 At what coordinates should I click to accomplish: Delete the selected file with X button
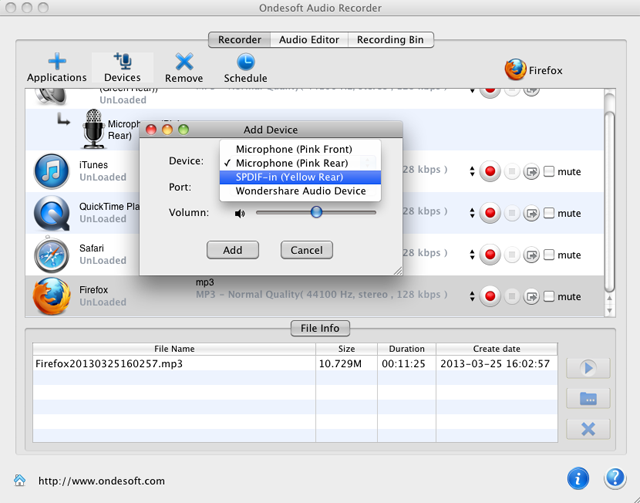point(587,428)
